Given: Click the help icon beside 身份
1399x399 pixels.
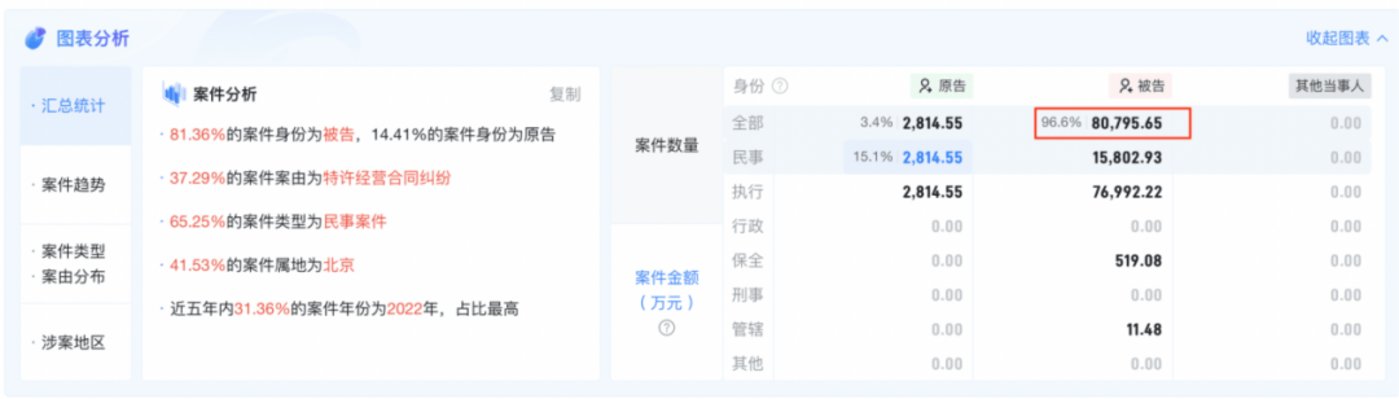Looking at the screenshot, I should click(780, 86).
